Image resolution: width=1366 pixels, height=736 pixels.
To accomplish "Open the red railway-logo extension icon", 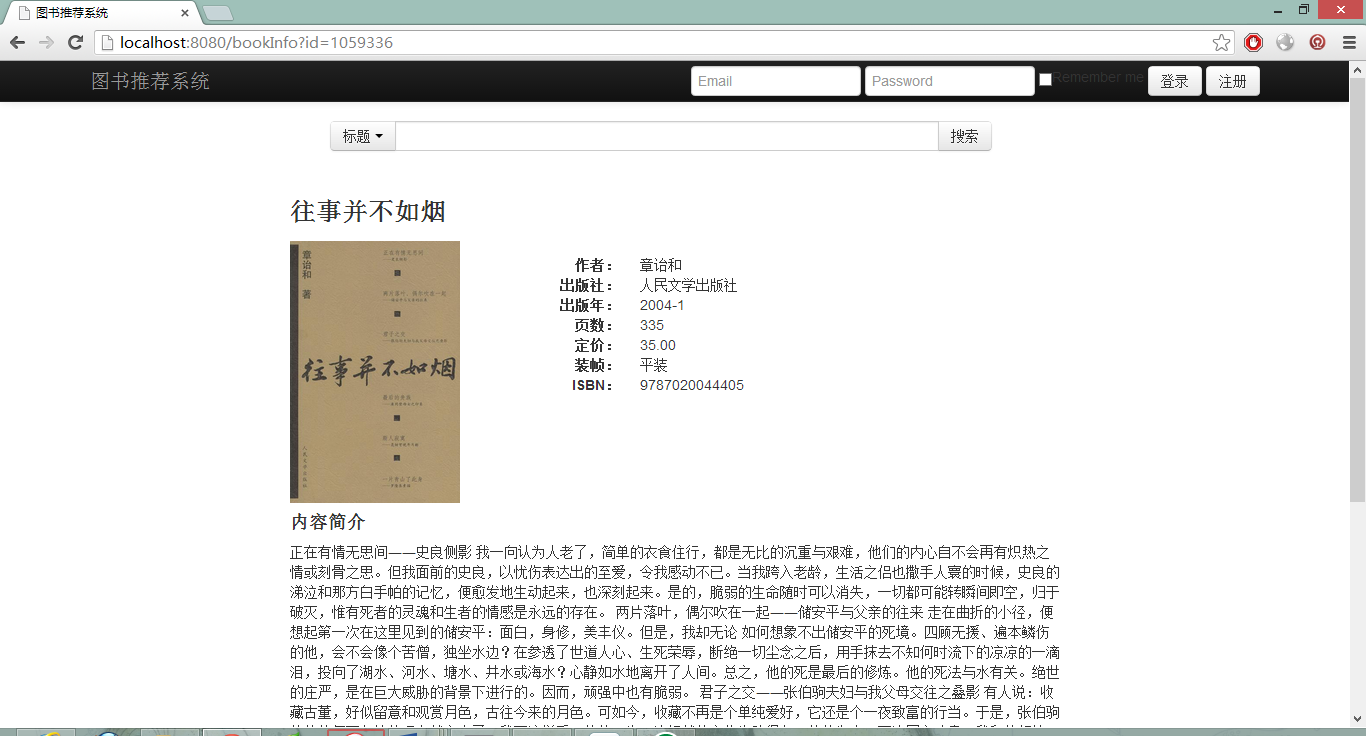I will point(1318,42).
